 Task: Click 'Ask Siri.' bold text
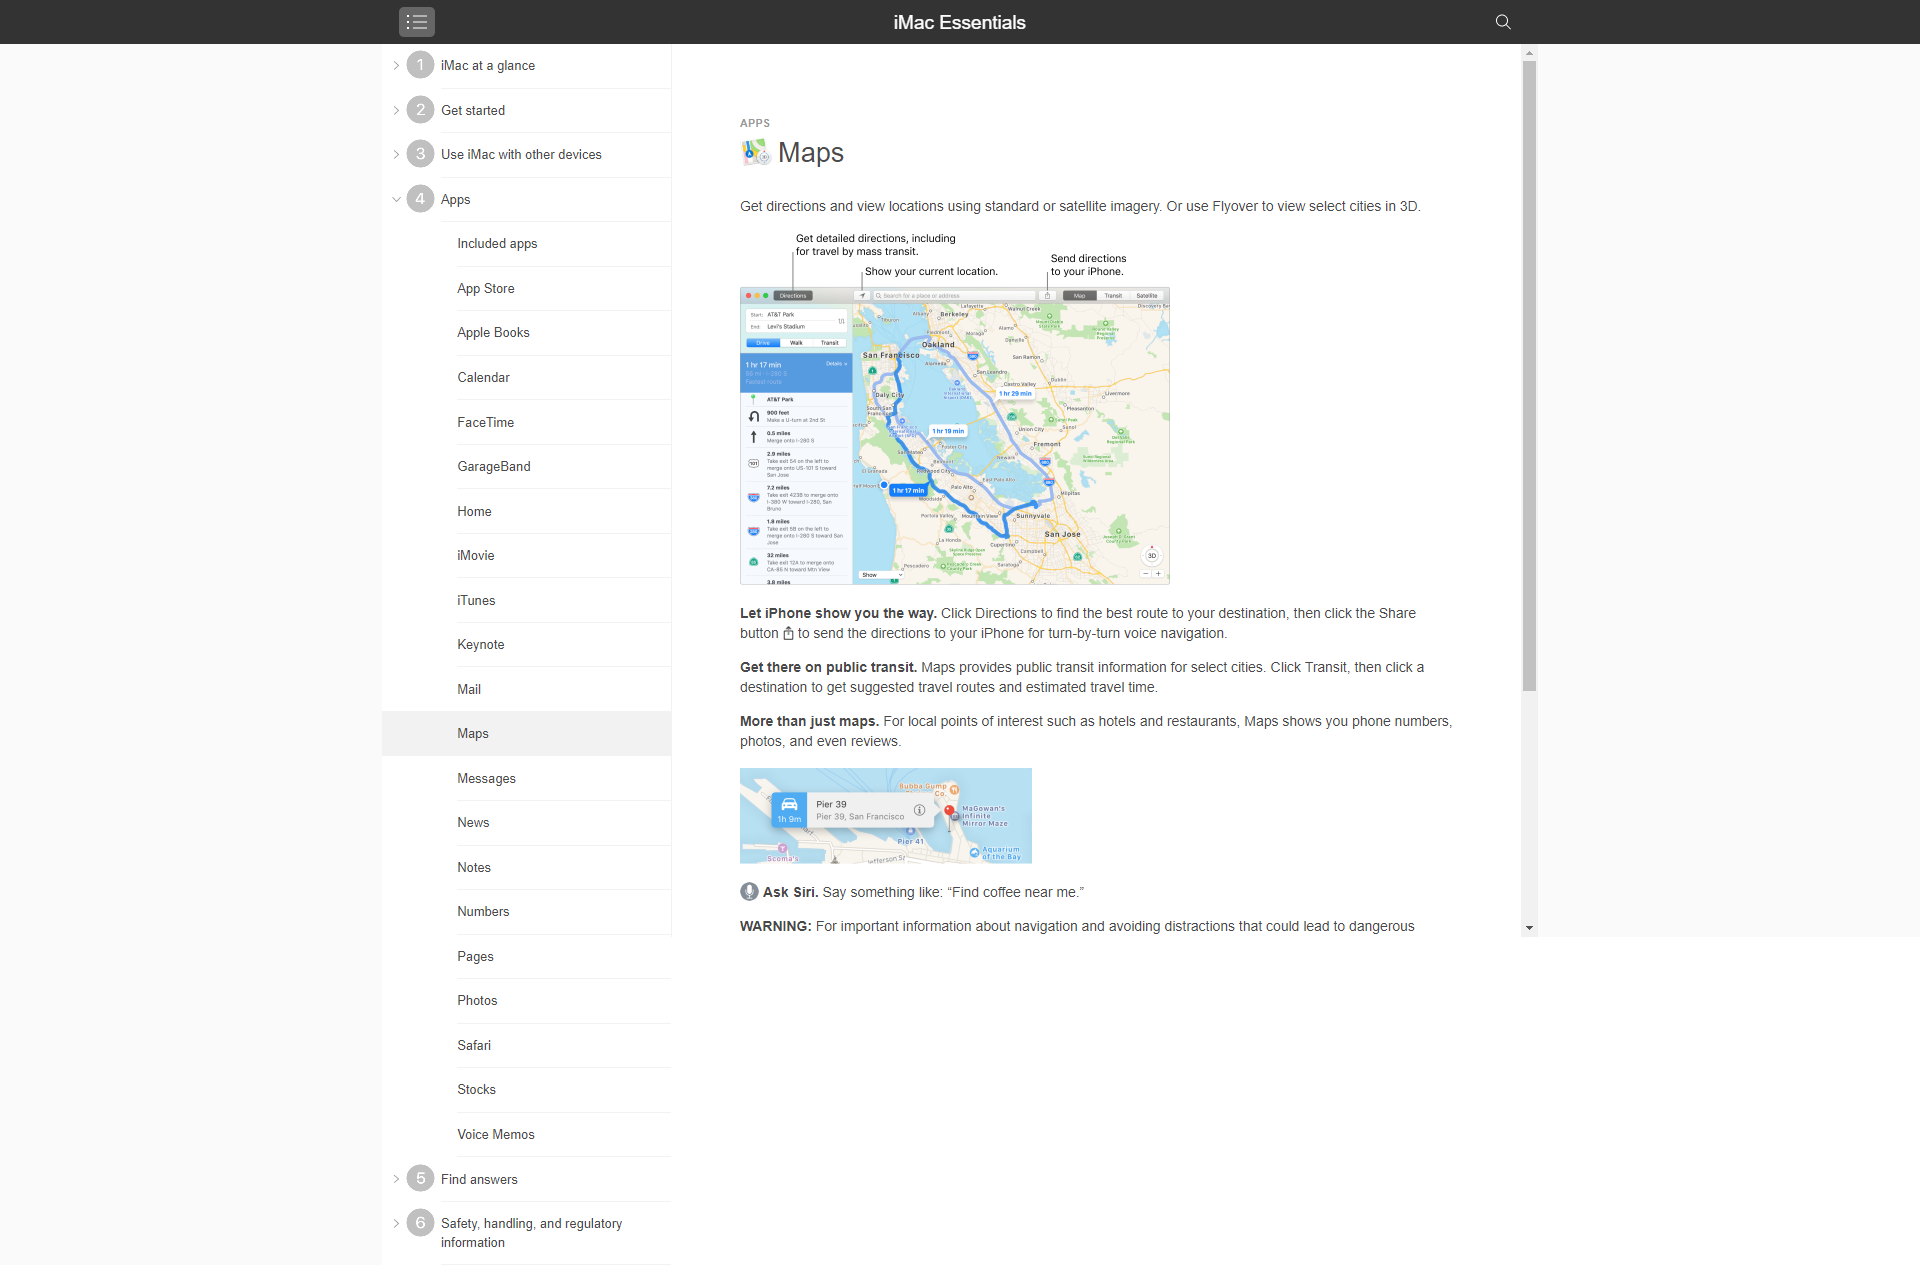coord(790,892)
